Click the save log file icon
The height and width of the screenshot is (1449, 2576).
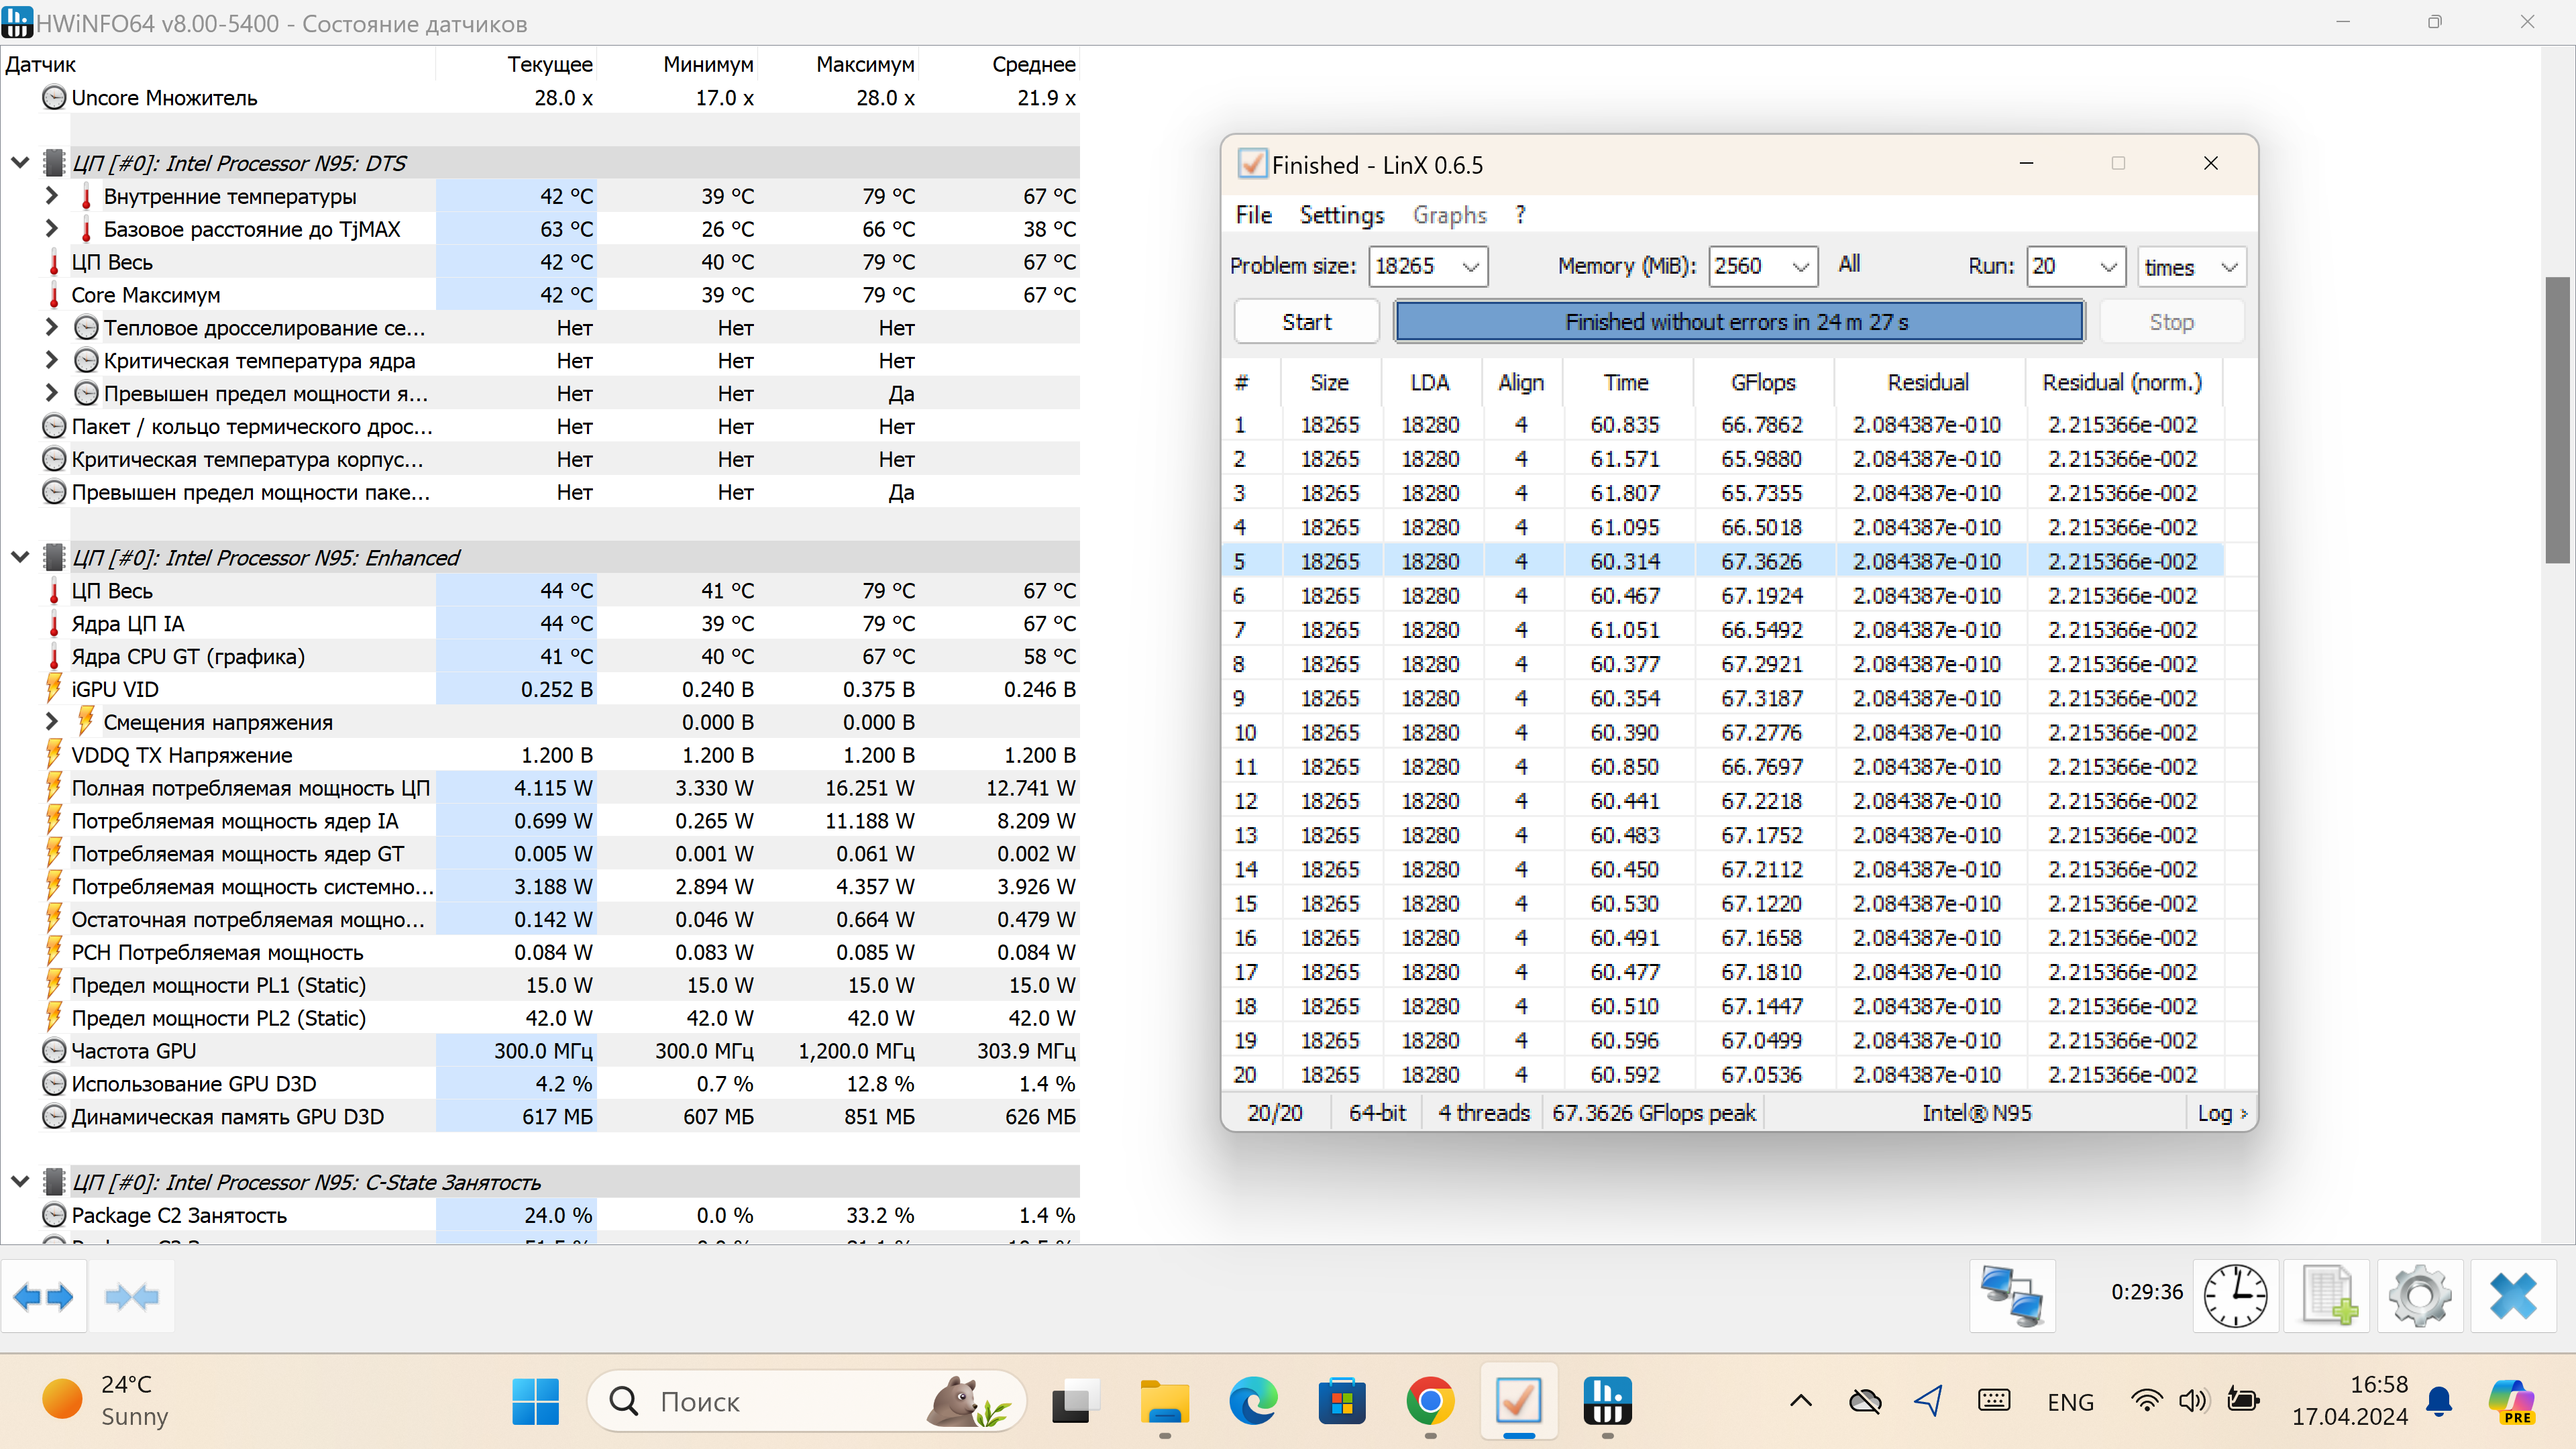click(x=2328, y=1296)
